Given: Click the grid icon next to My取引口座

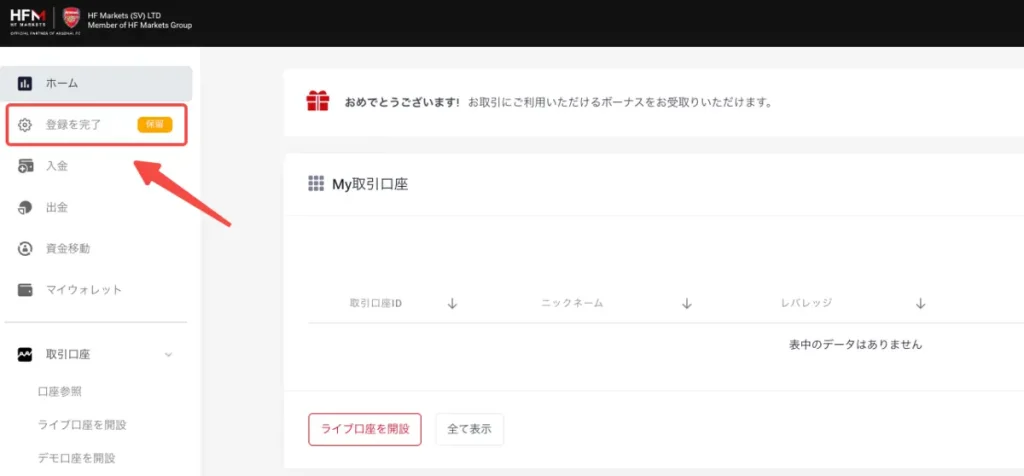Looking at the screenshot, I should tap(316, 183).
